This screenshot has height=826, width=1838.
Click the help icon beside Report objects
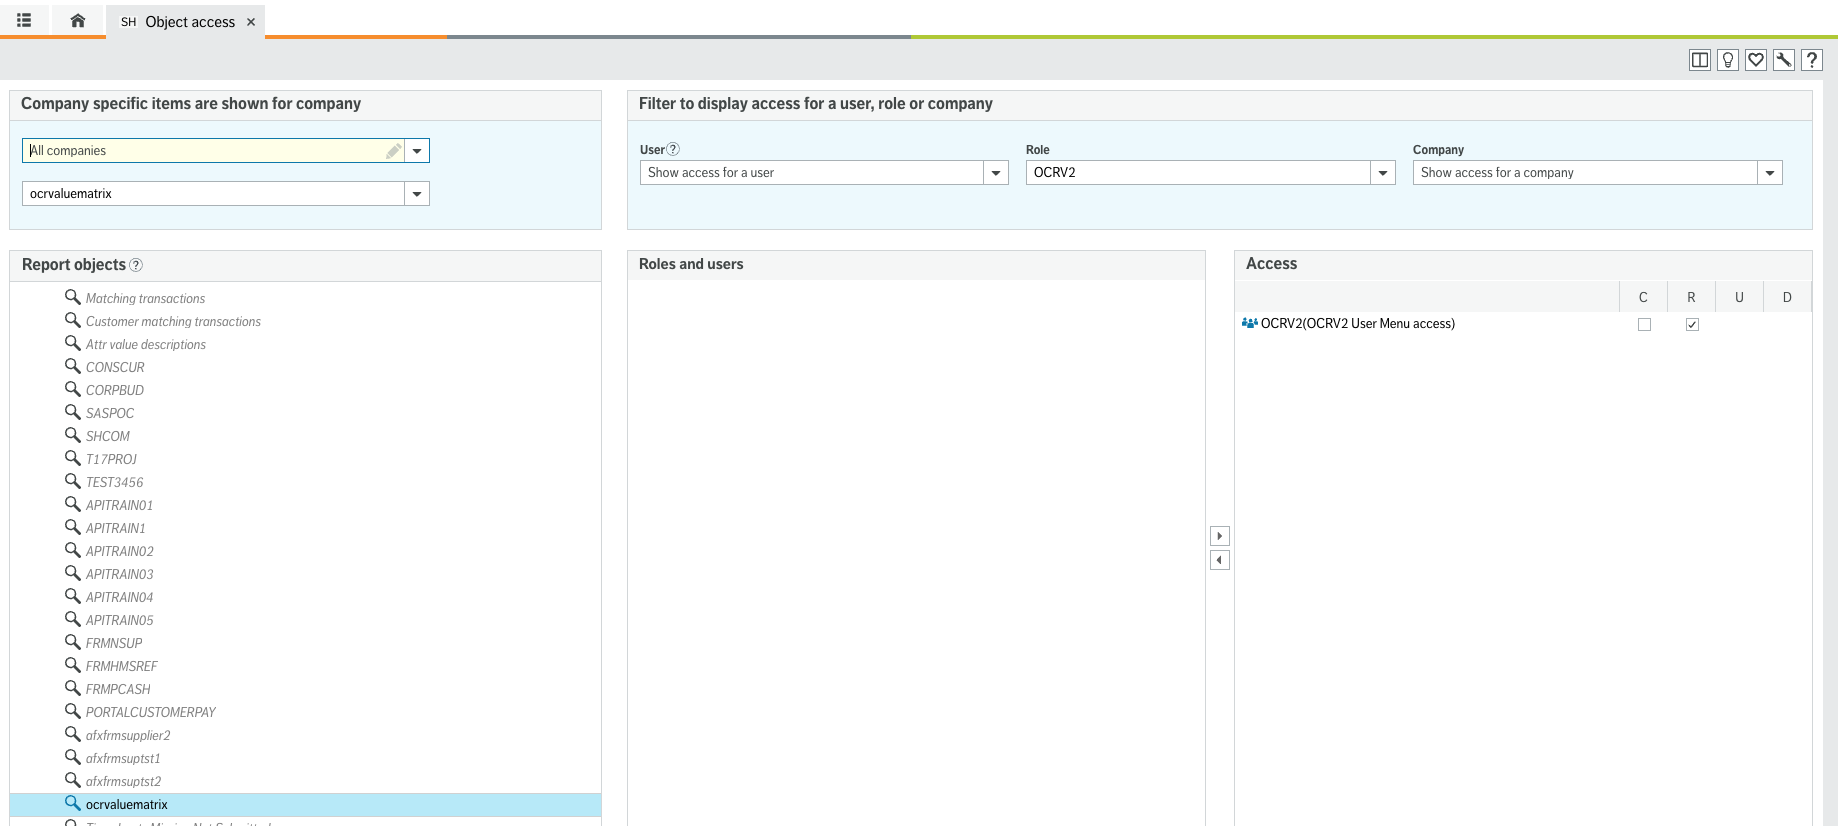click(136, 265)
